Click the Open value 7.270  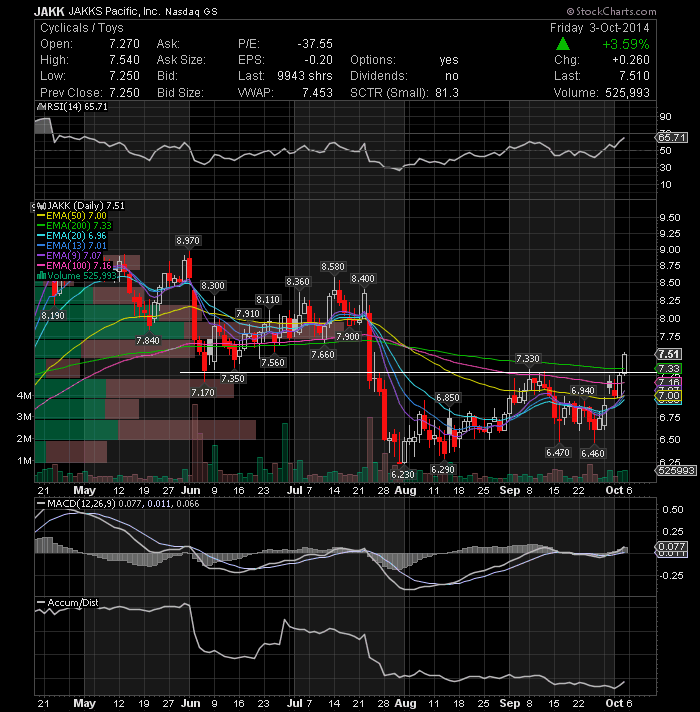(124, 44)
